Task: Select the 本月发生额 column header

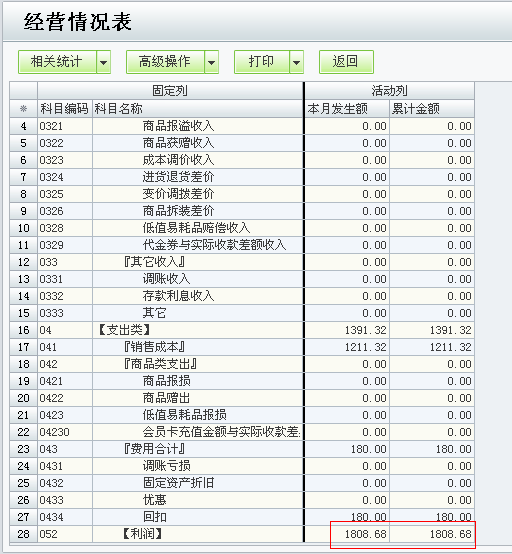Action: 347,108
